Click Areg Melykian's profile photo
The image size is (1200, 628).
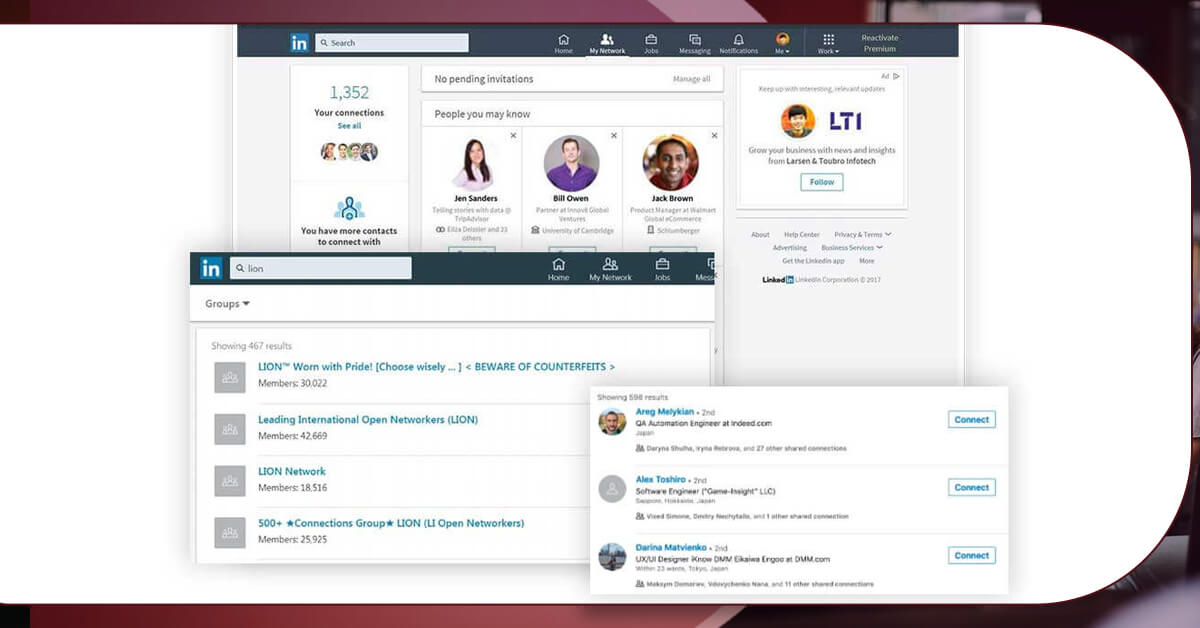[612, 422]
